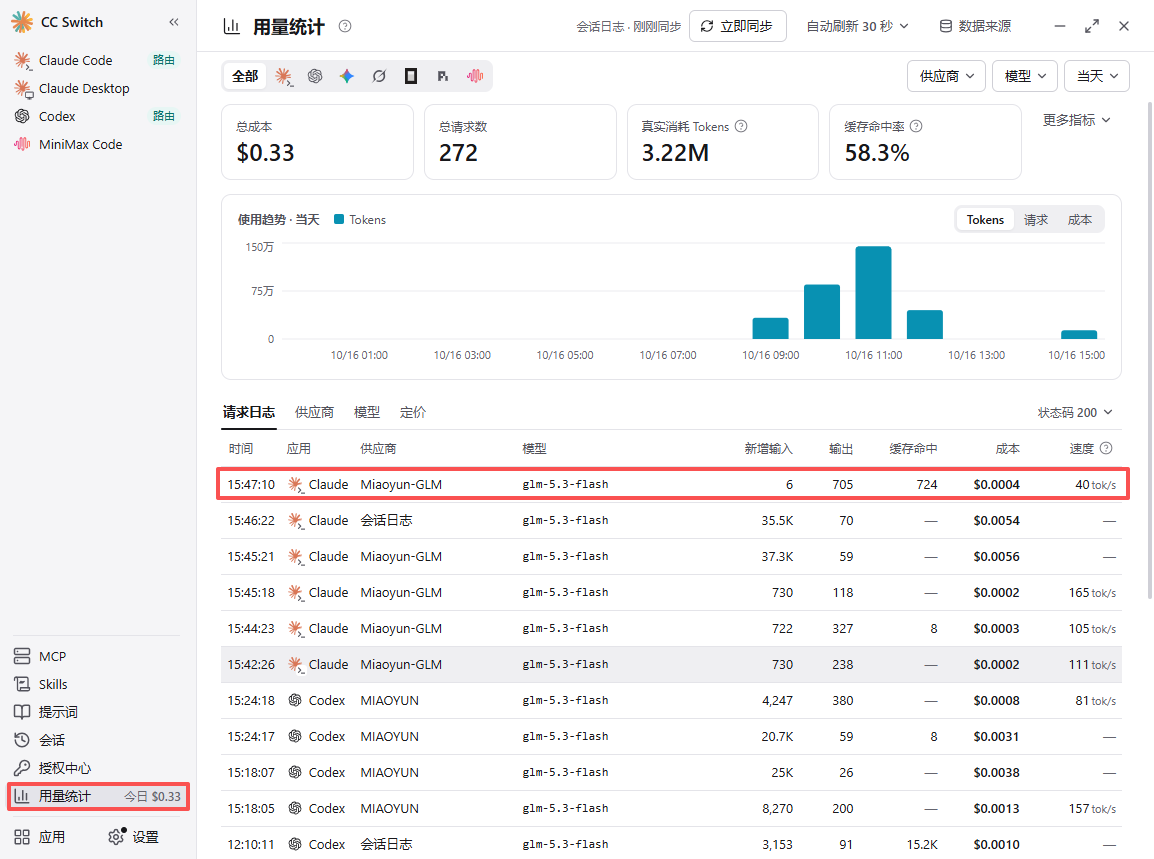Screen dimensions: 1154x859
Task: Open Claude Desktop in the sidebar
Action: point(96,88)
